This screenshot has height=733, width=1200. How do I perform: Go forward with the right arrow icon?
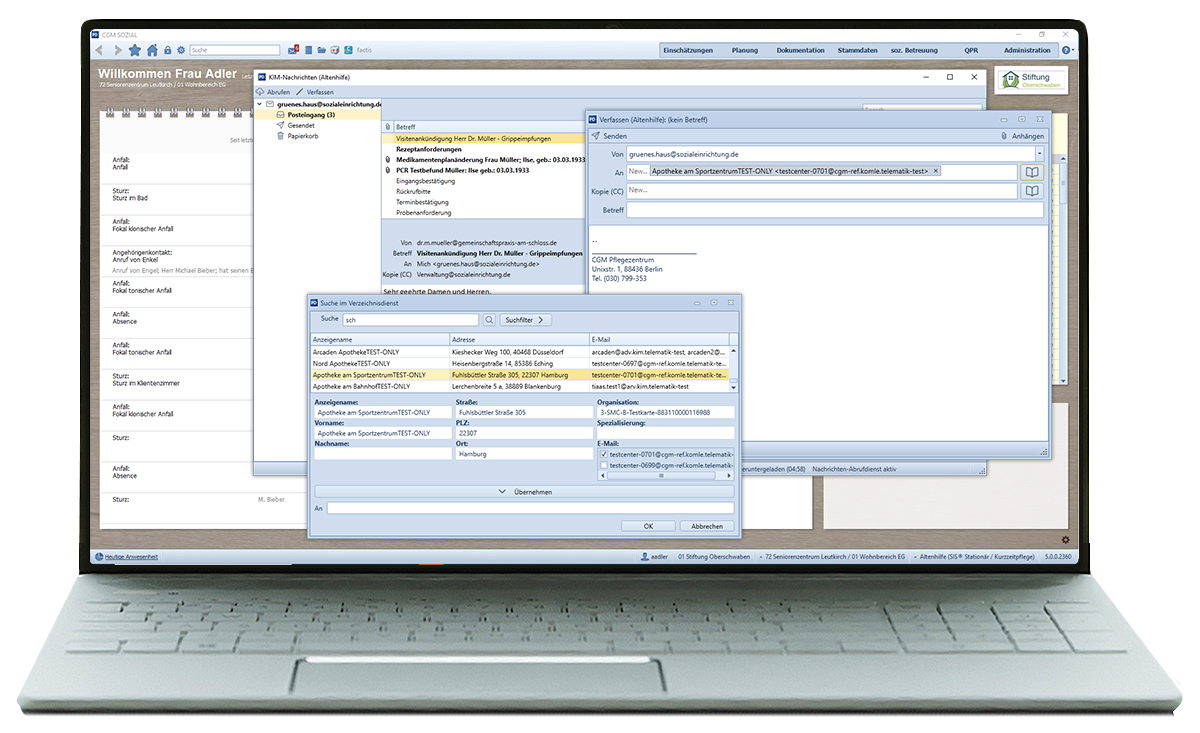[117, 50]
